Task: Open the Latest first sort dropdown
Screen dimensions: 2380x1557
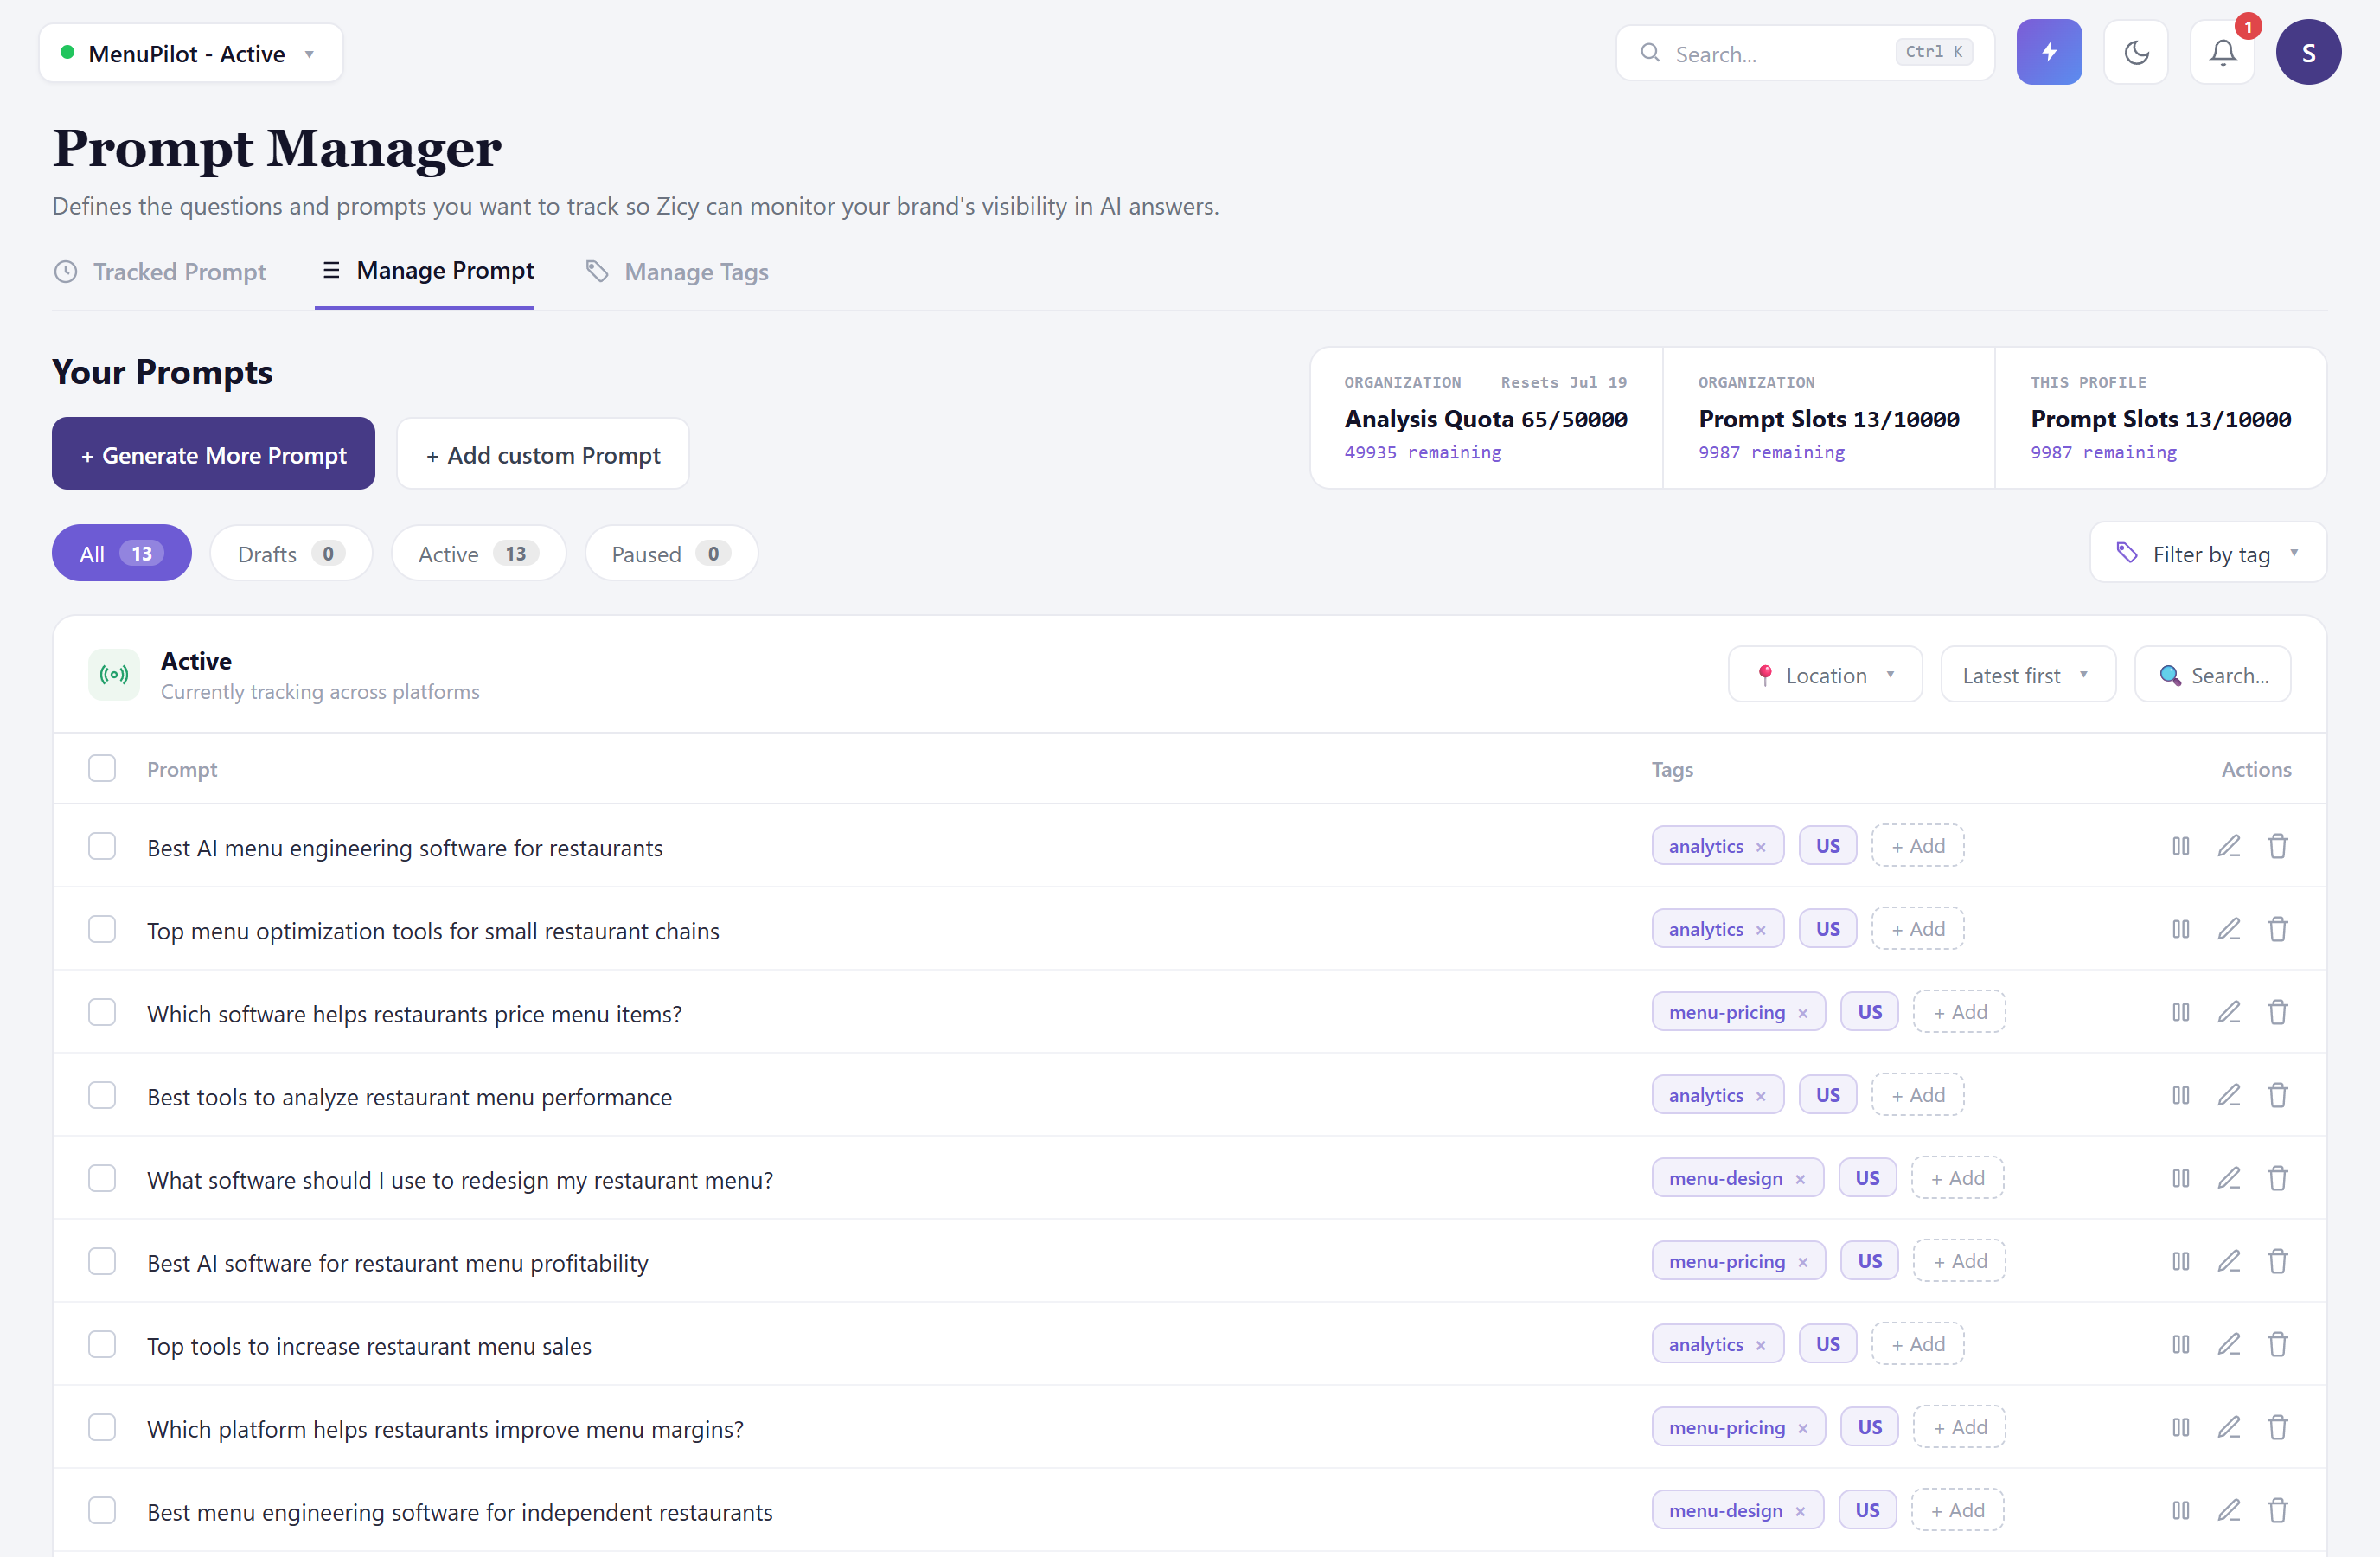Action: pos(2027,675)
